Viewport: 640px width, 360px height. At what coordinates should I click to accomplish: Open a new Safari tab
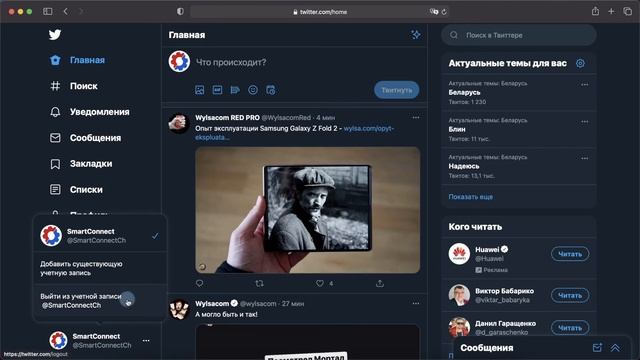pyautogui.click(x=611, y=11)
